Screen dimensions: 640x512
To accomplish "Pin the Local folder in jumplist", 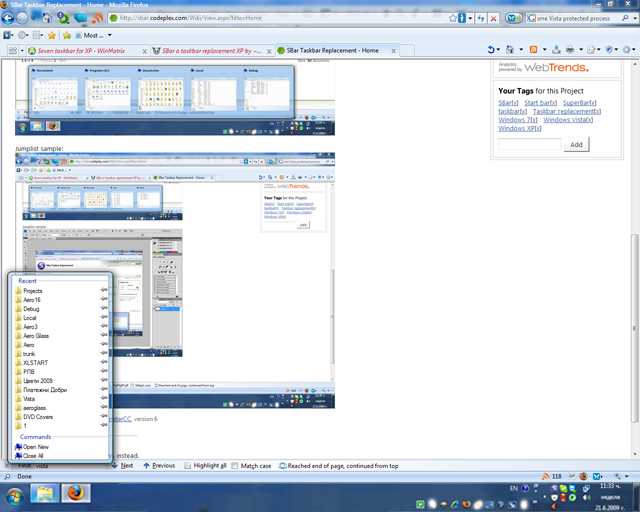I will (104, 316).
